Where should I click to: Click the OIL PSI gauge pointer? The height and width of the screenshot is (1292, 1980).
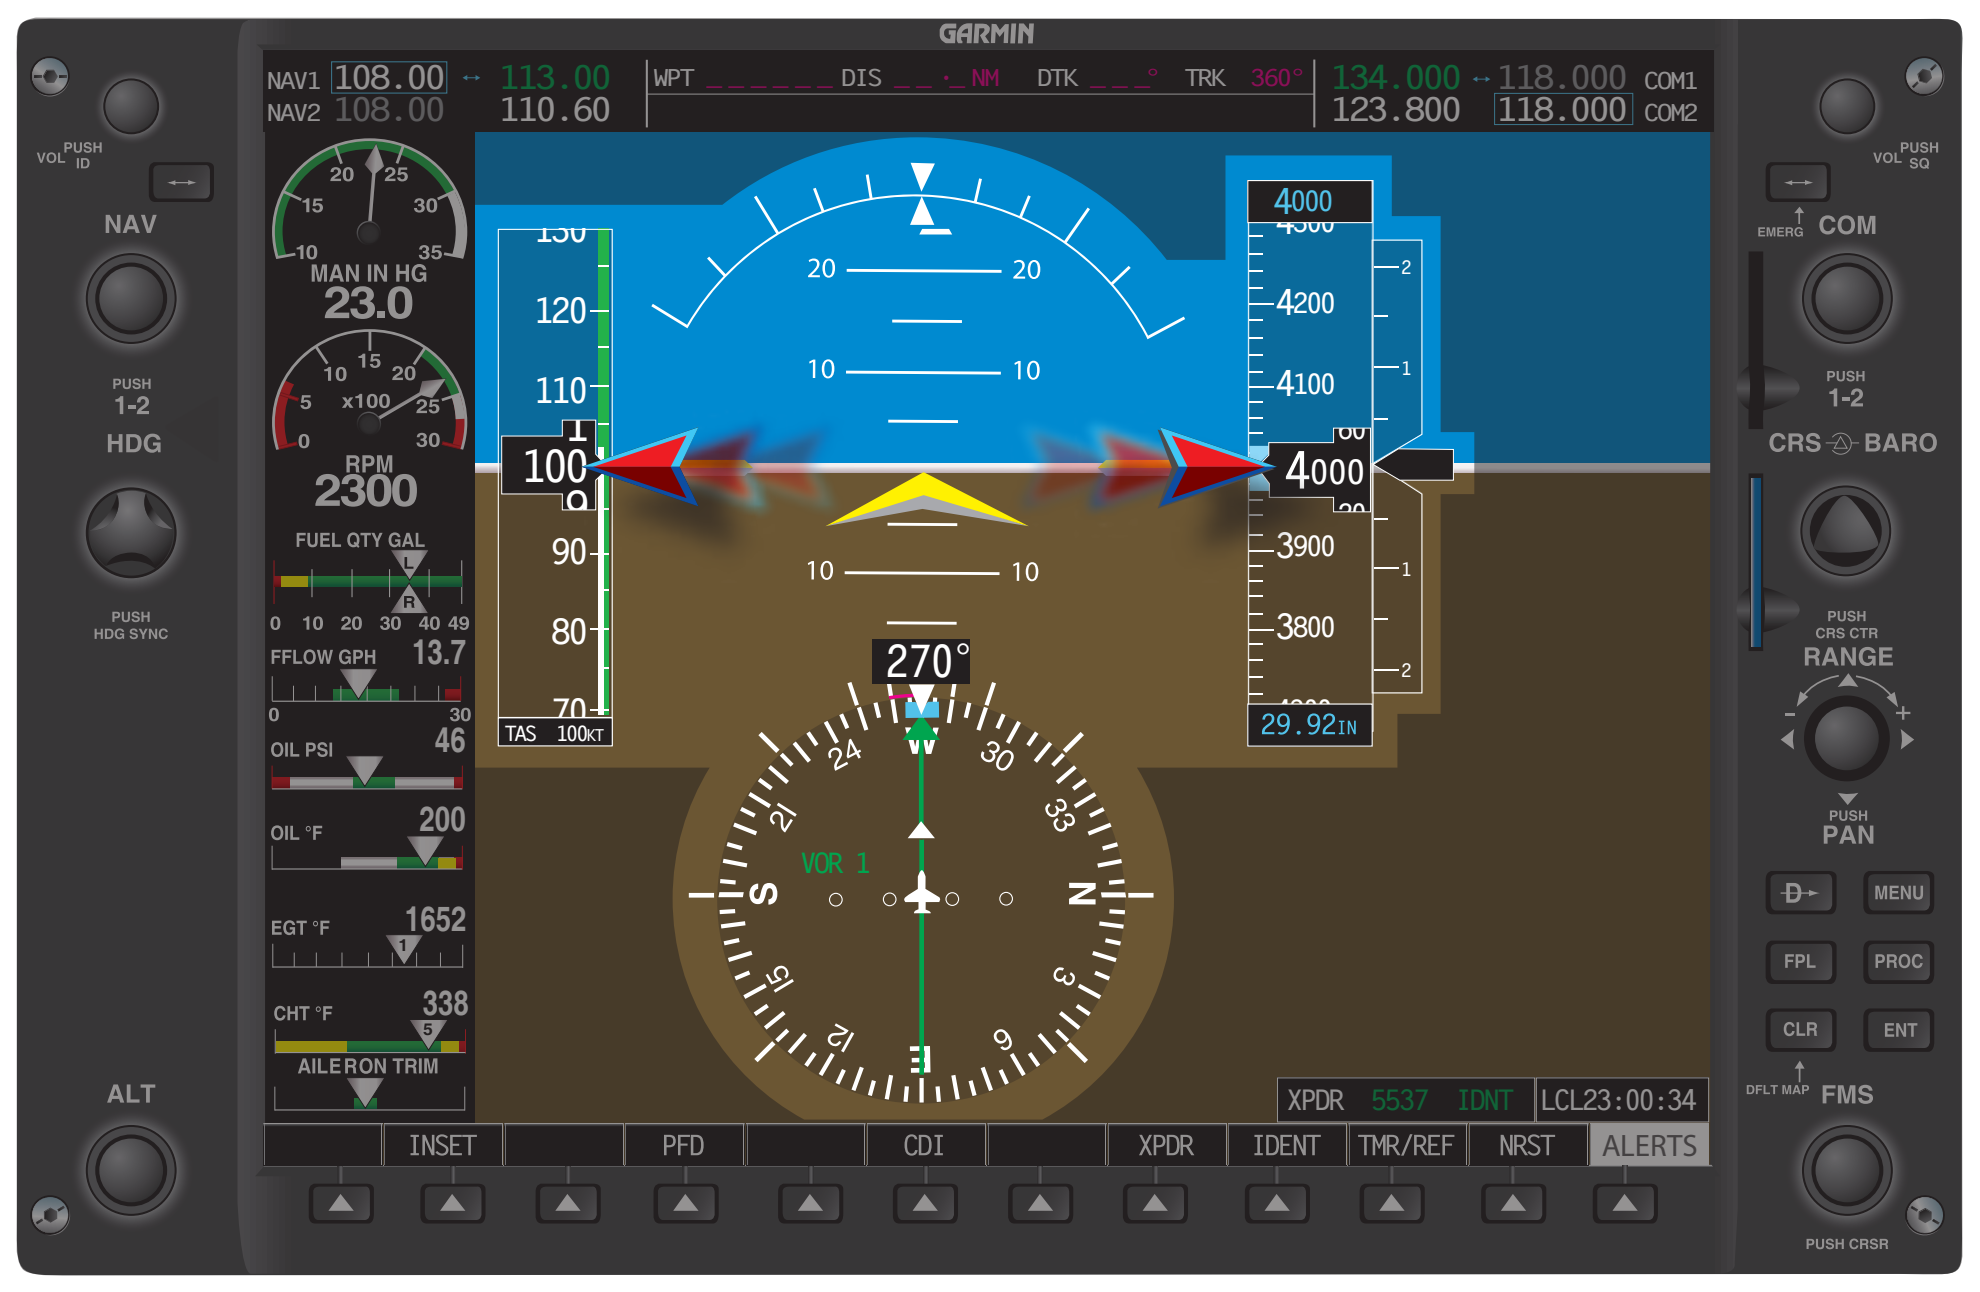click(x=365, y=770)
